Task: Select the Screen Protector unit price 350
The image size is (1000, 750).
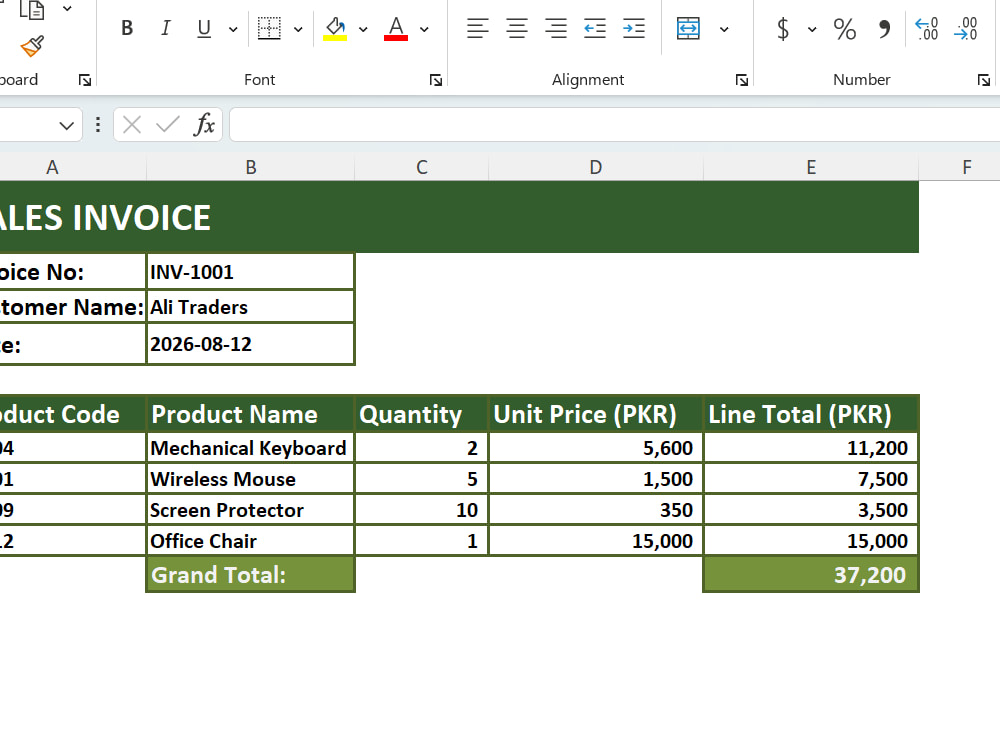Action: coord(596,510)
